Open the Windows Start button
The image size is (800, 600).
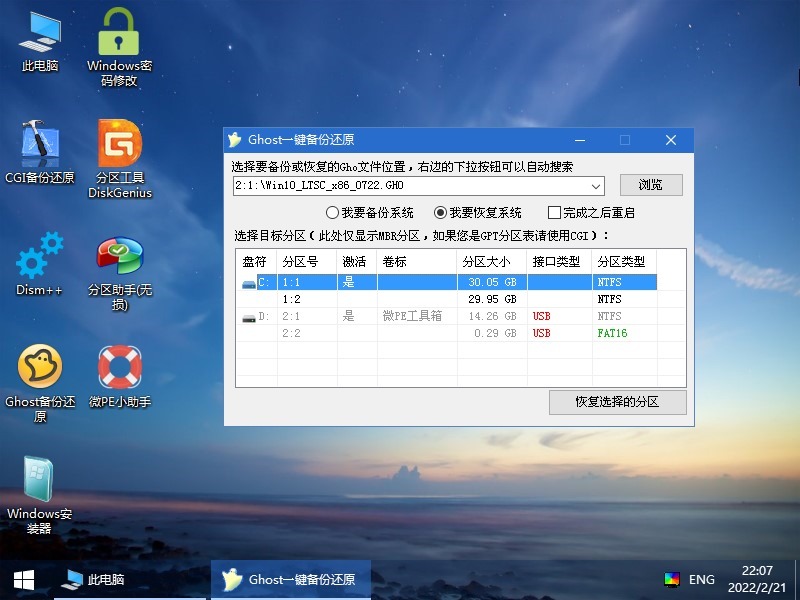pos(23,580)
